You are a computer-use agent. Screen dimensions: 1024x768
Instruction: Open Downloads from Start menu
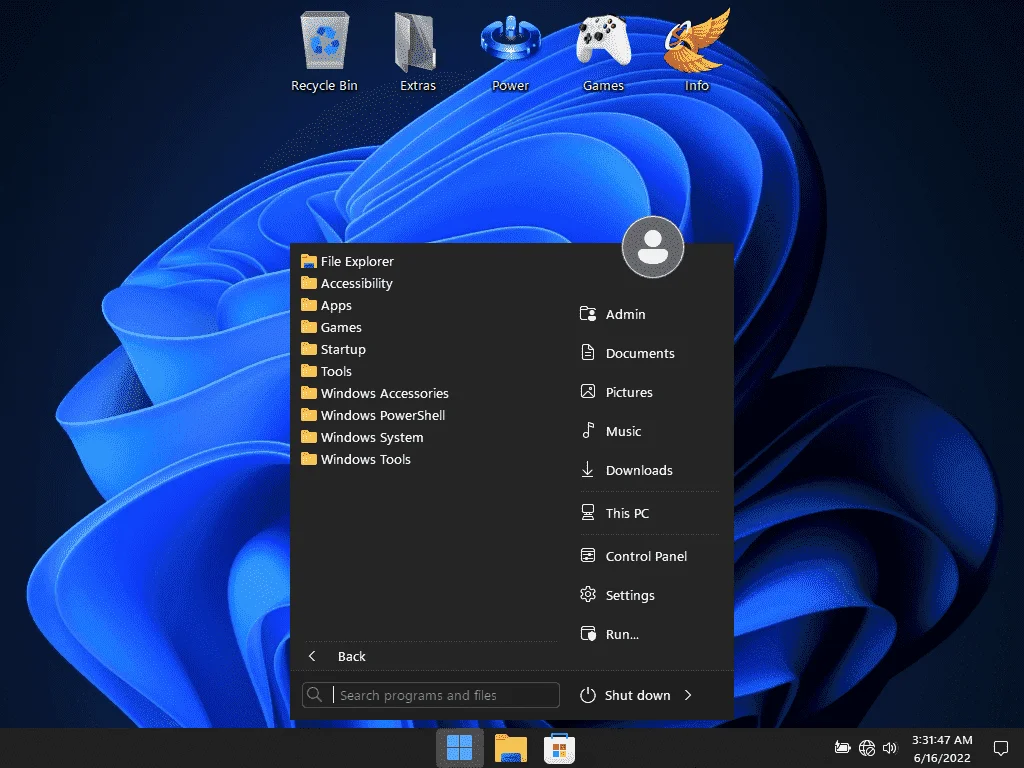click(x=626, y=470)
